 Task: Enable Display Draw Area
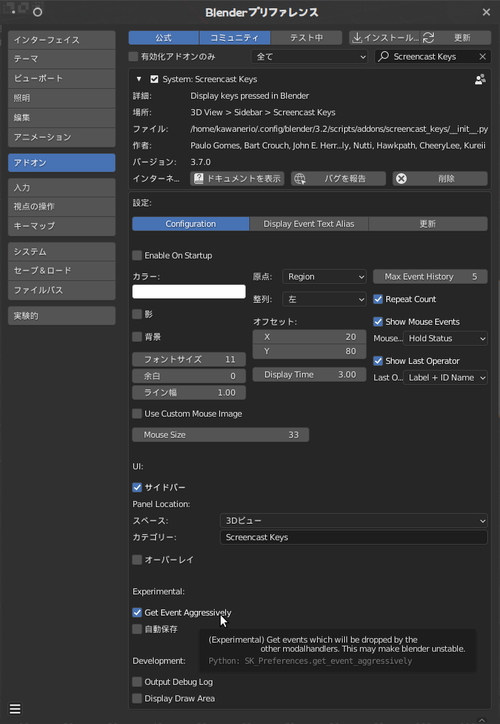point(137,699)
